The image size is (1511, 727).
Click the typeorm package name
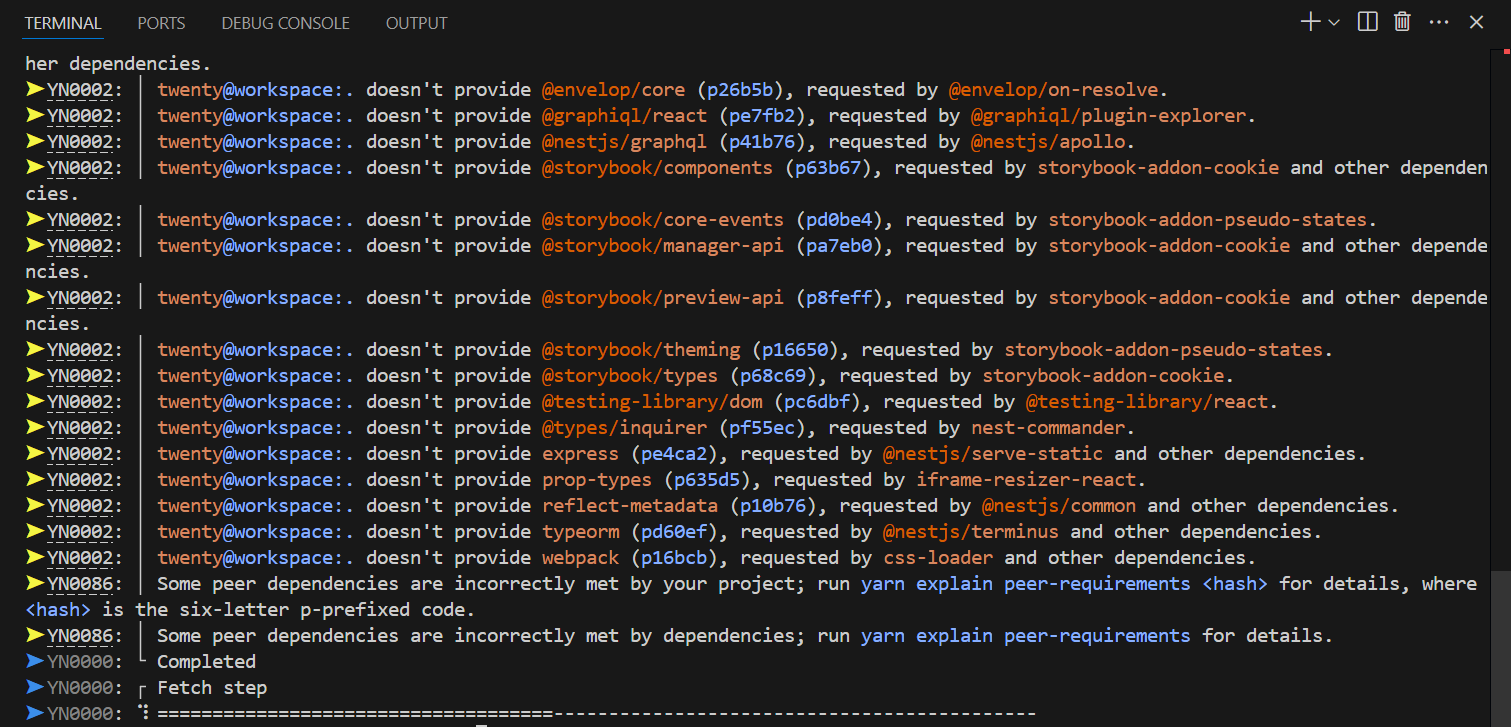[580, 531]
